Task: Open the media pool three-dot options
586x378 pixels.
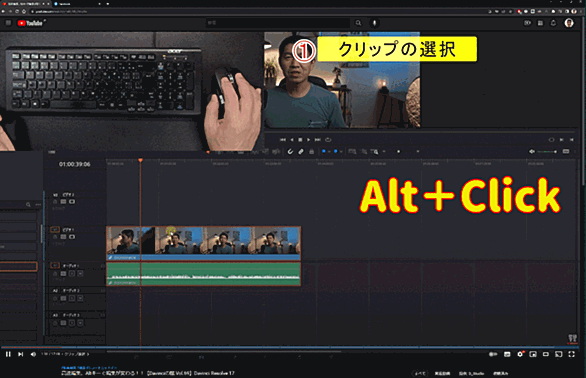Action: [x=38, y=205]
